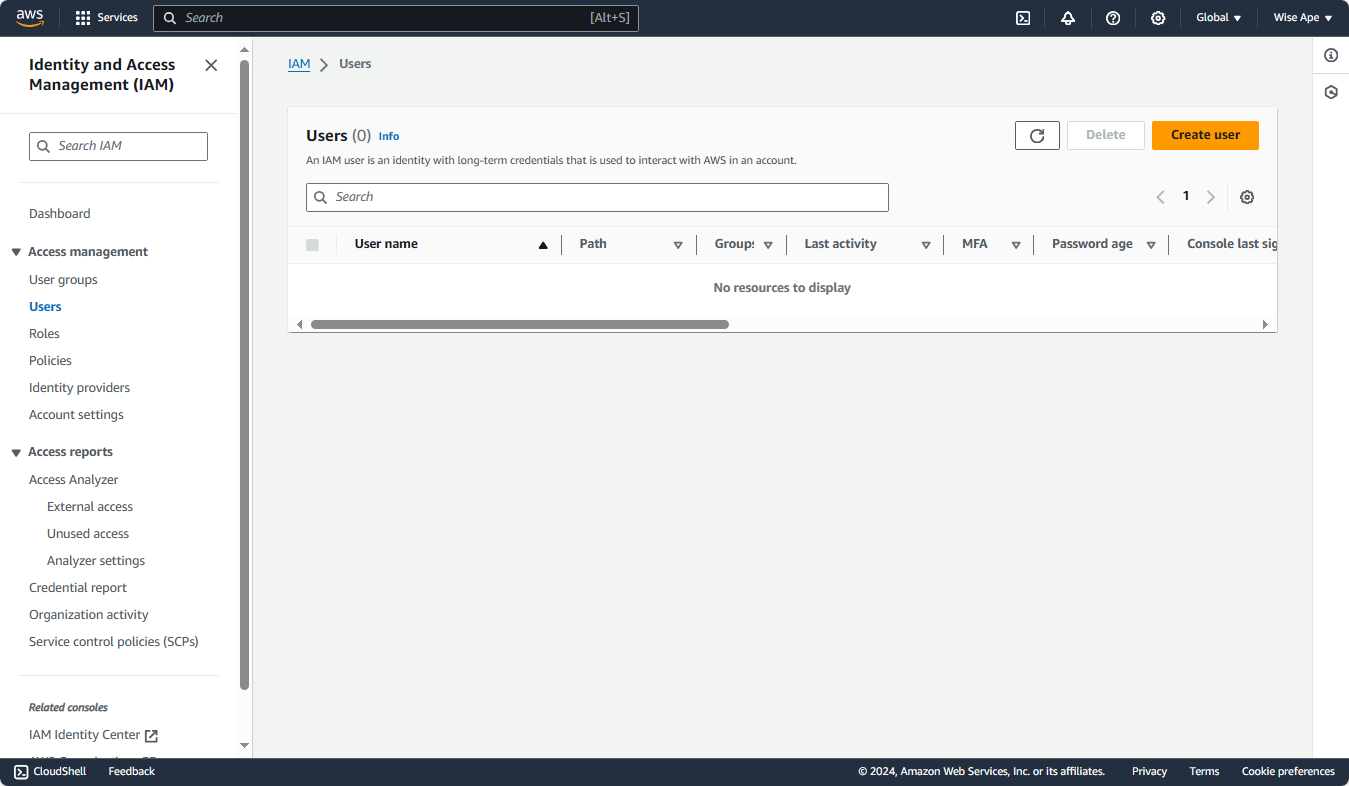Open the info panel icon on right edge

[1331, 55]
